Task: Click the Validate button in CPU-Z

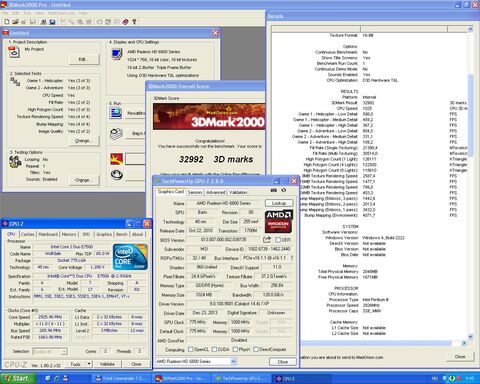Action: (x=107, y=364)
